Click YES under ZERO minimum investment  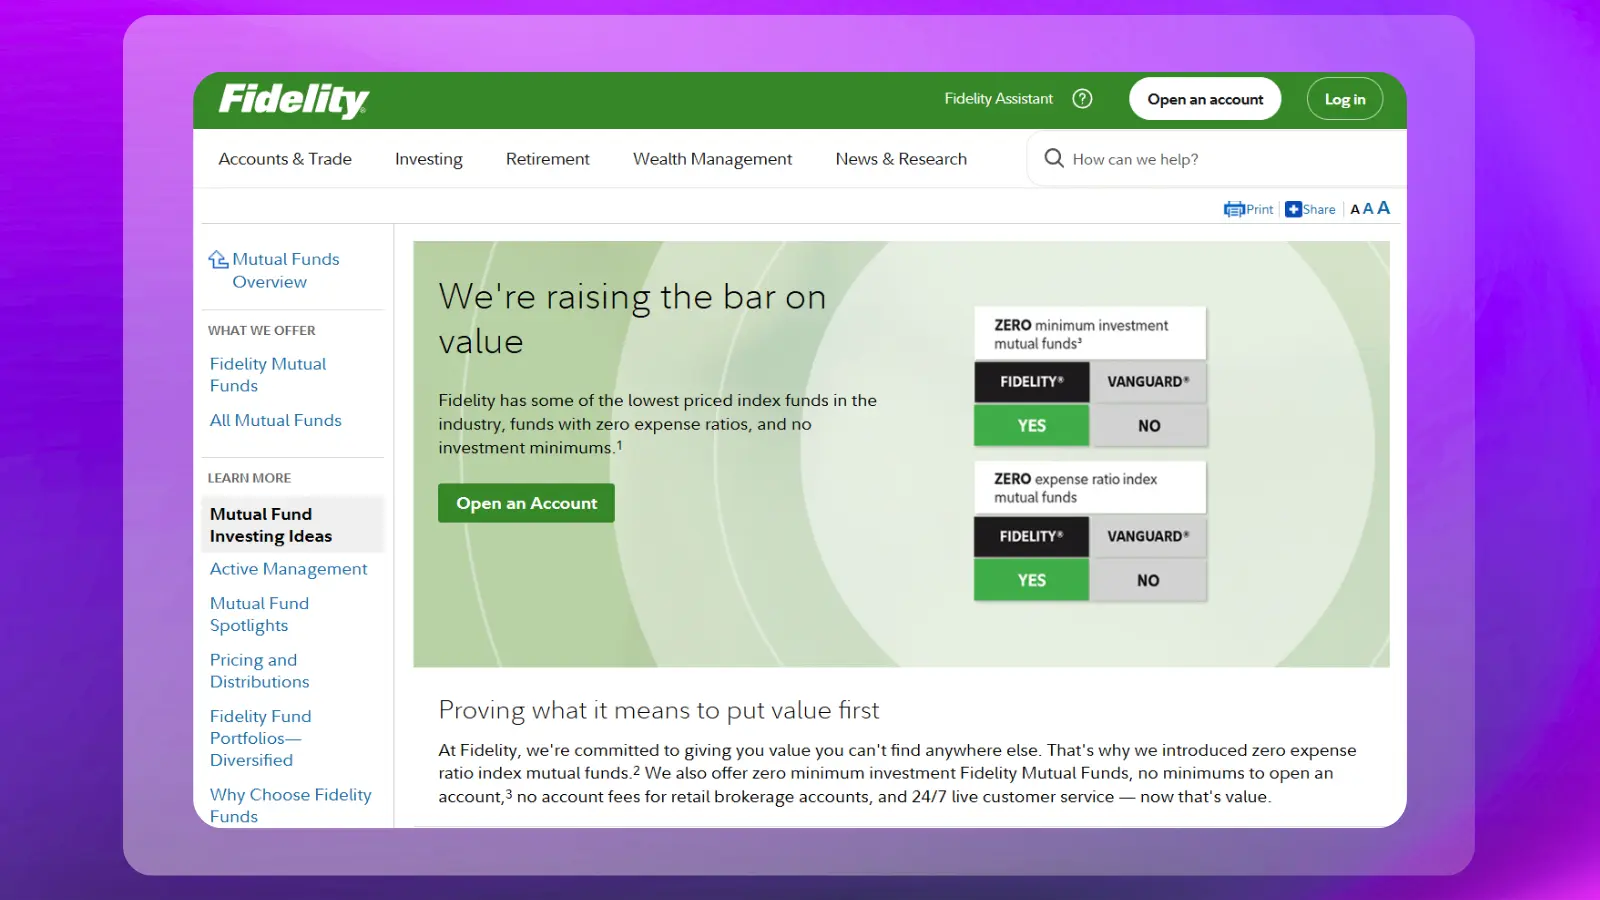pos(1032,426)
